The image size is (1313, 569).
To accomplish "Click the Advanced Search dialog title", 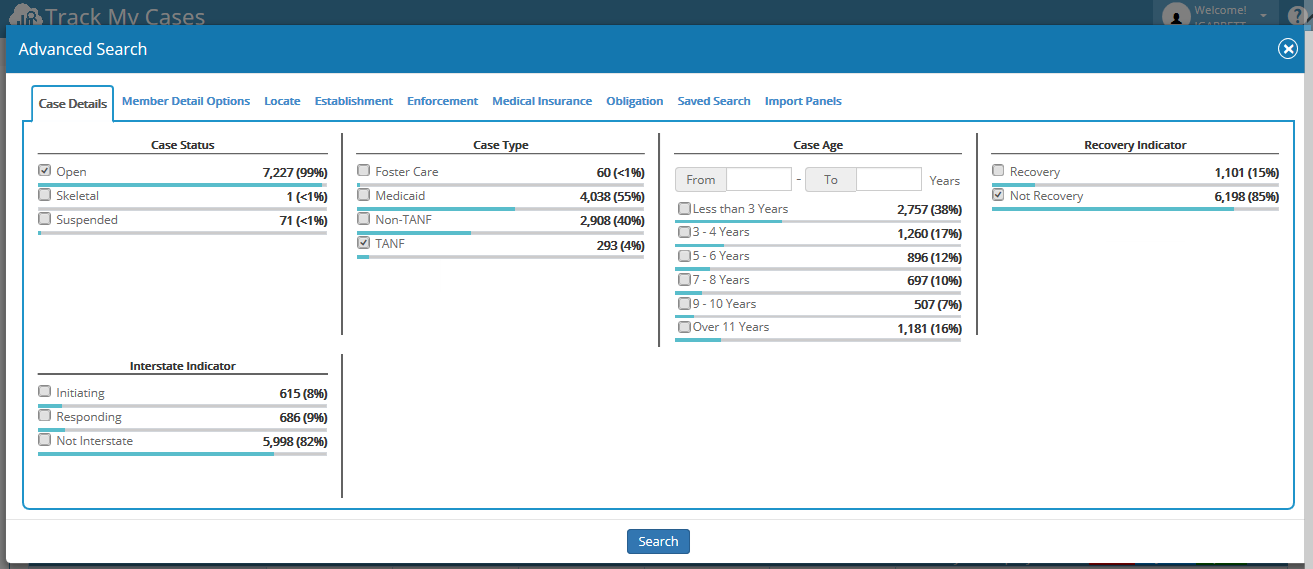I will pyautogui.click(x=83, y=49).
